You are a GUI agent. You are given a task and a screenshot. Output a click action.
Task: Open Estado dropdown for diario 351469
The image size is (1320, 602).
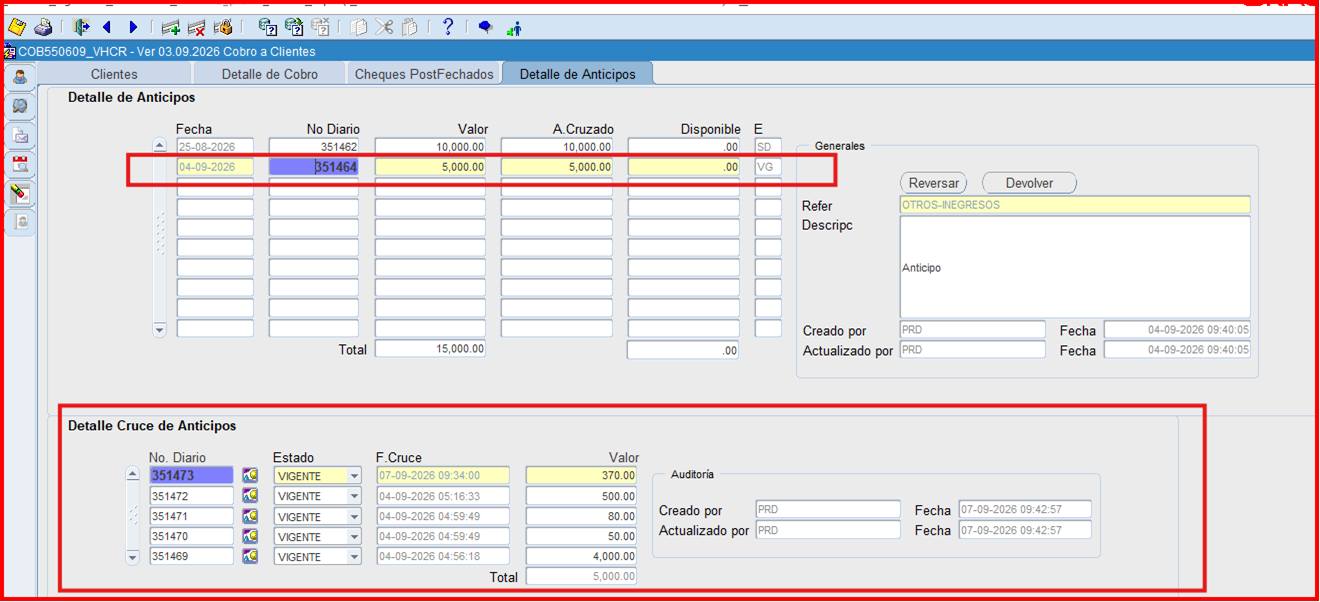tap(354, 557)
